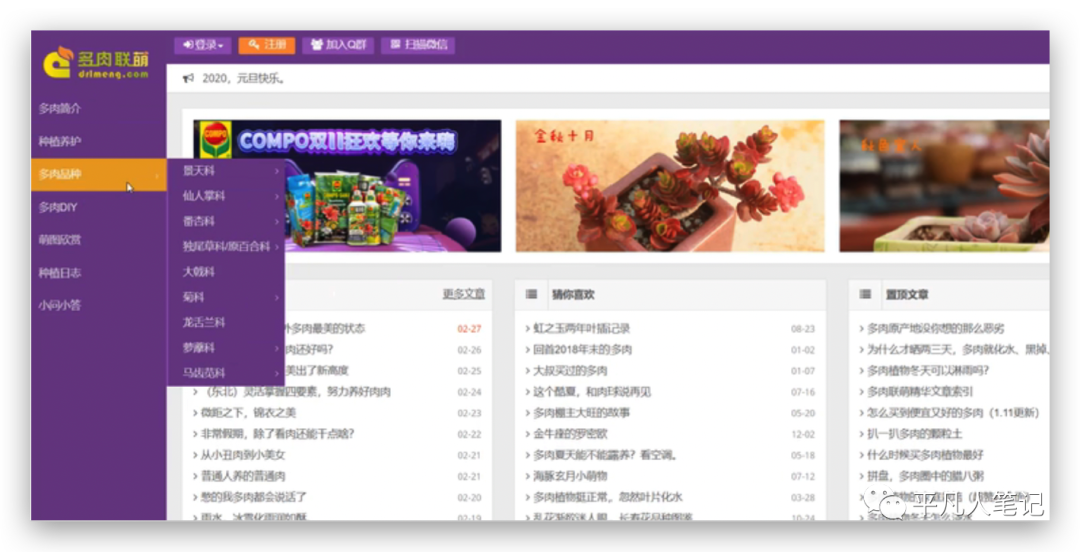Open the 登录 login dropdown button
This screenshot has width=1080, height=552.
(x=202, y=45)
